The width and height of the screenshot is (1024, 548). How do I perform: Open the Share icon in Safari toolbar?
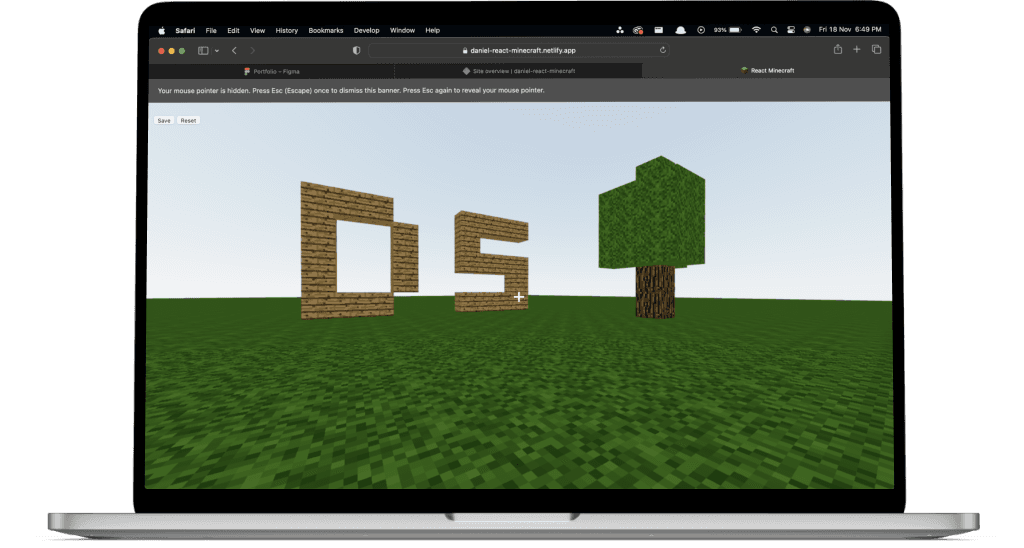pyautogui.click(x=837, y=50)
